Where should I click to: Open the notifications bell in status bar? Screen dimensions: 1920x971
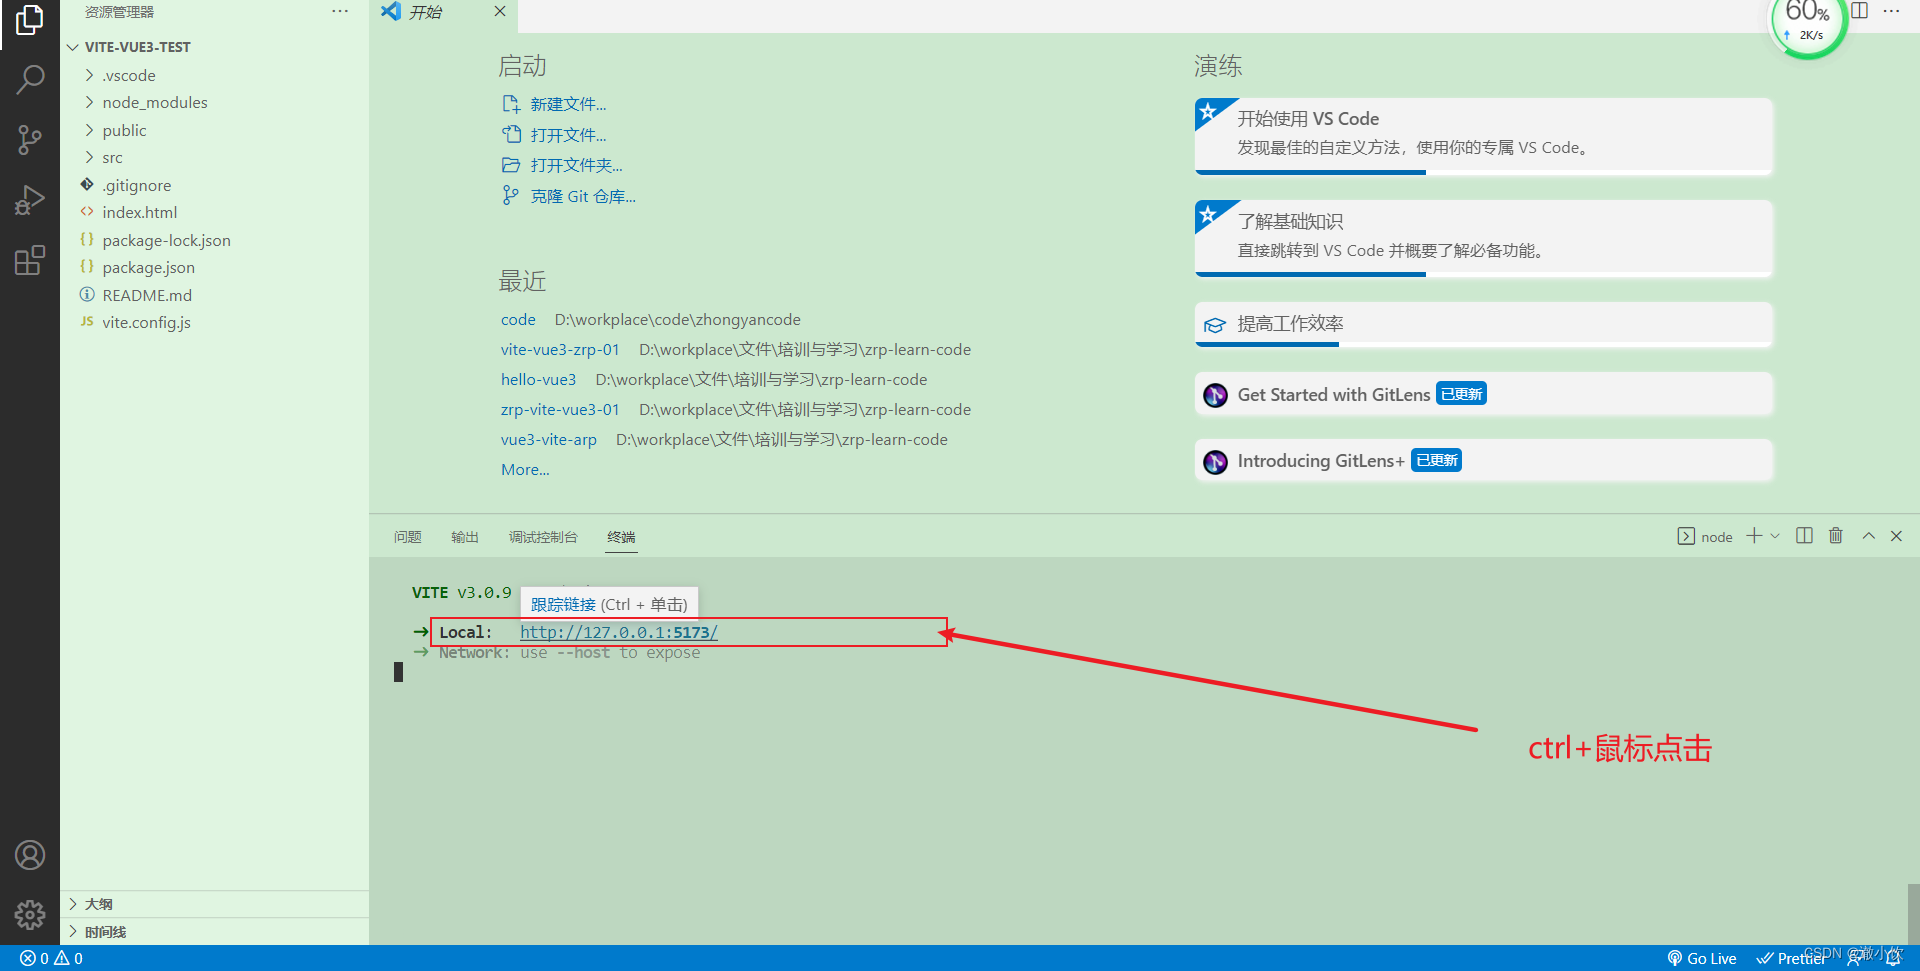[x=1896, y=957]
